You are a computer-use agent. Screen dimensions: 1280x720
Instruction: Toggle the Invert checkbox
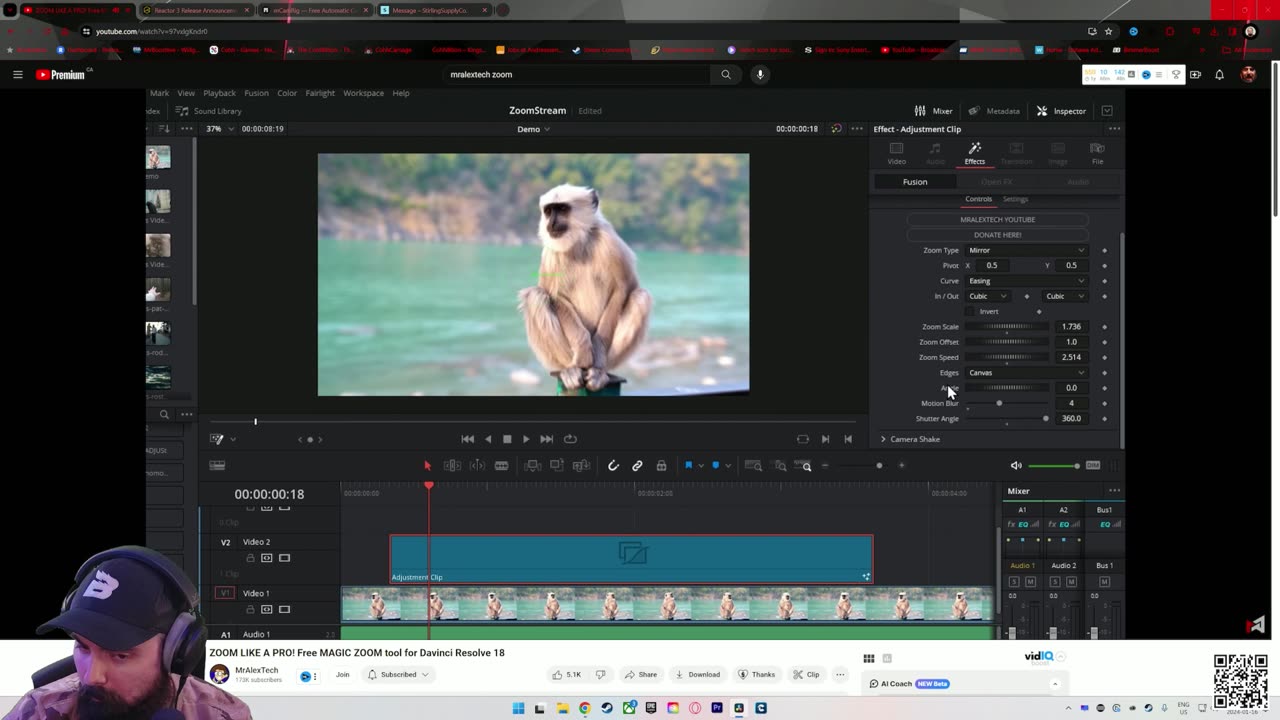tap(970, 311)
